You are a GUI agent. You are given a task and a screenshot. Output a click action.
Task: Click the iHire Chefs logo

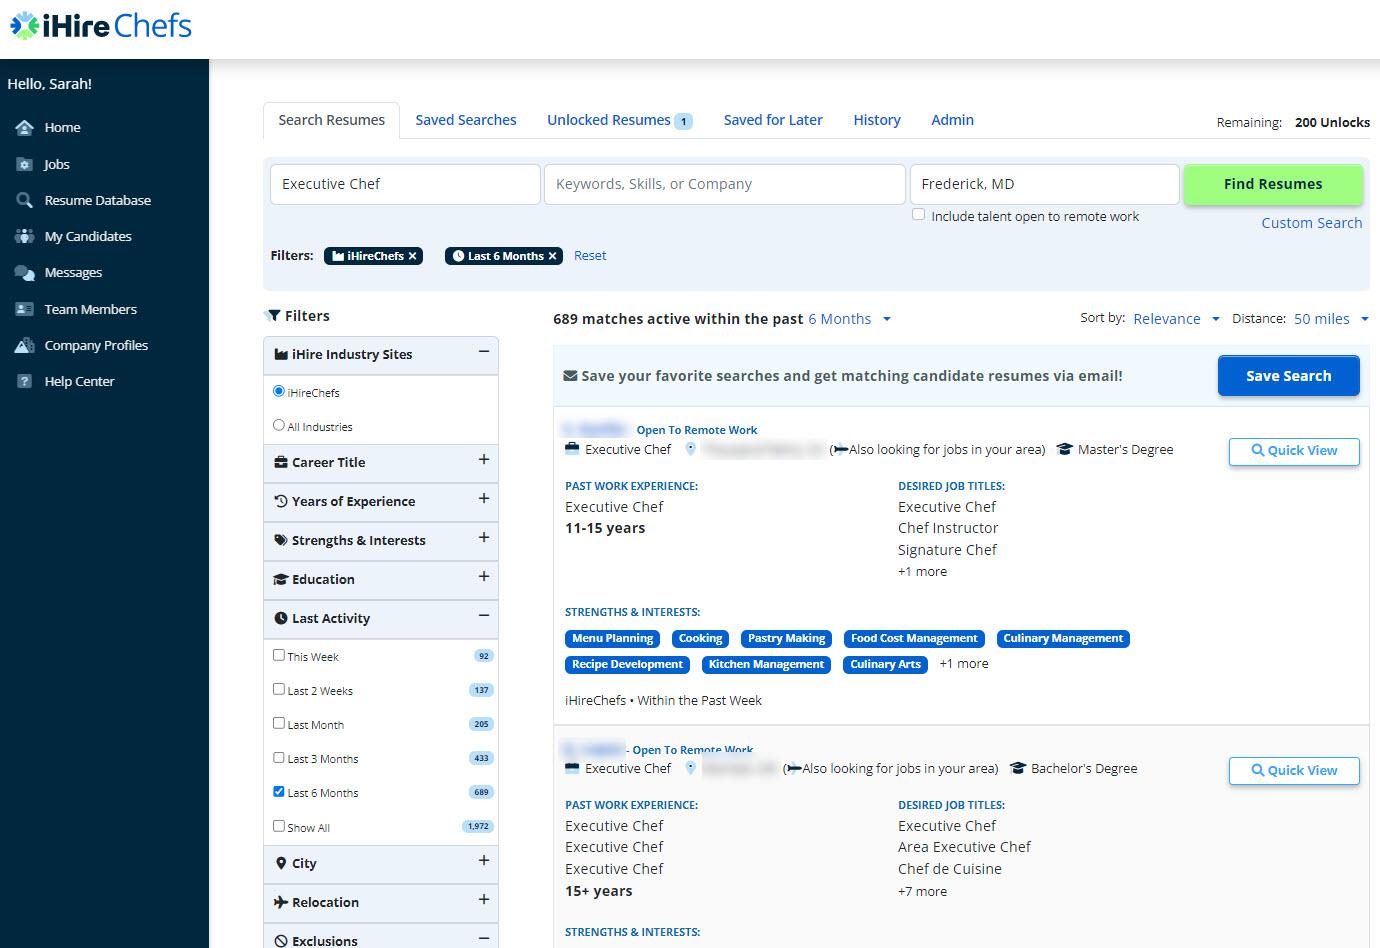click(101, 25)
